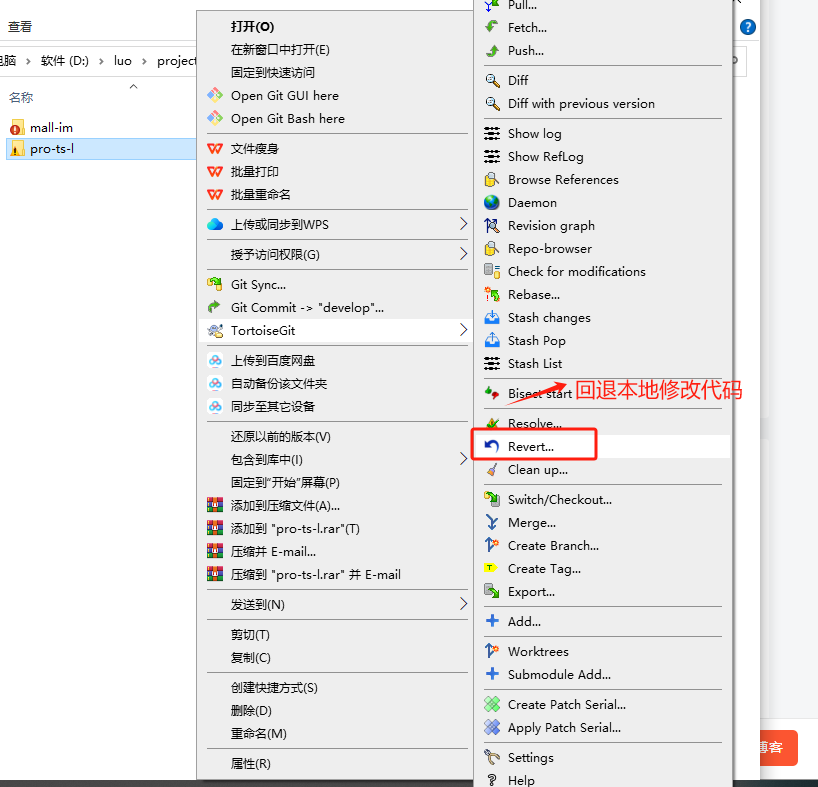Click the 软件 (D:) breadcrumb segment

(x=65, y=61)
